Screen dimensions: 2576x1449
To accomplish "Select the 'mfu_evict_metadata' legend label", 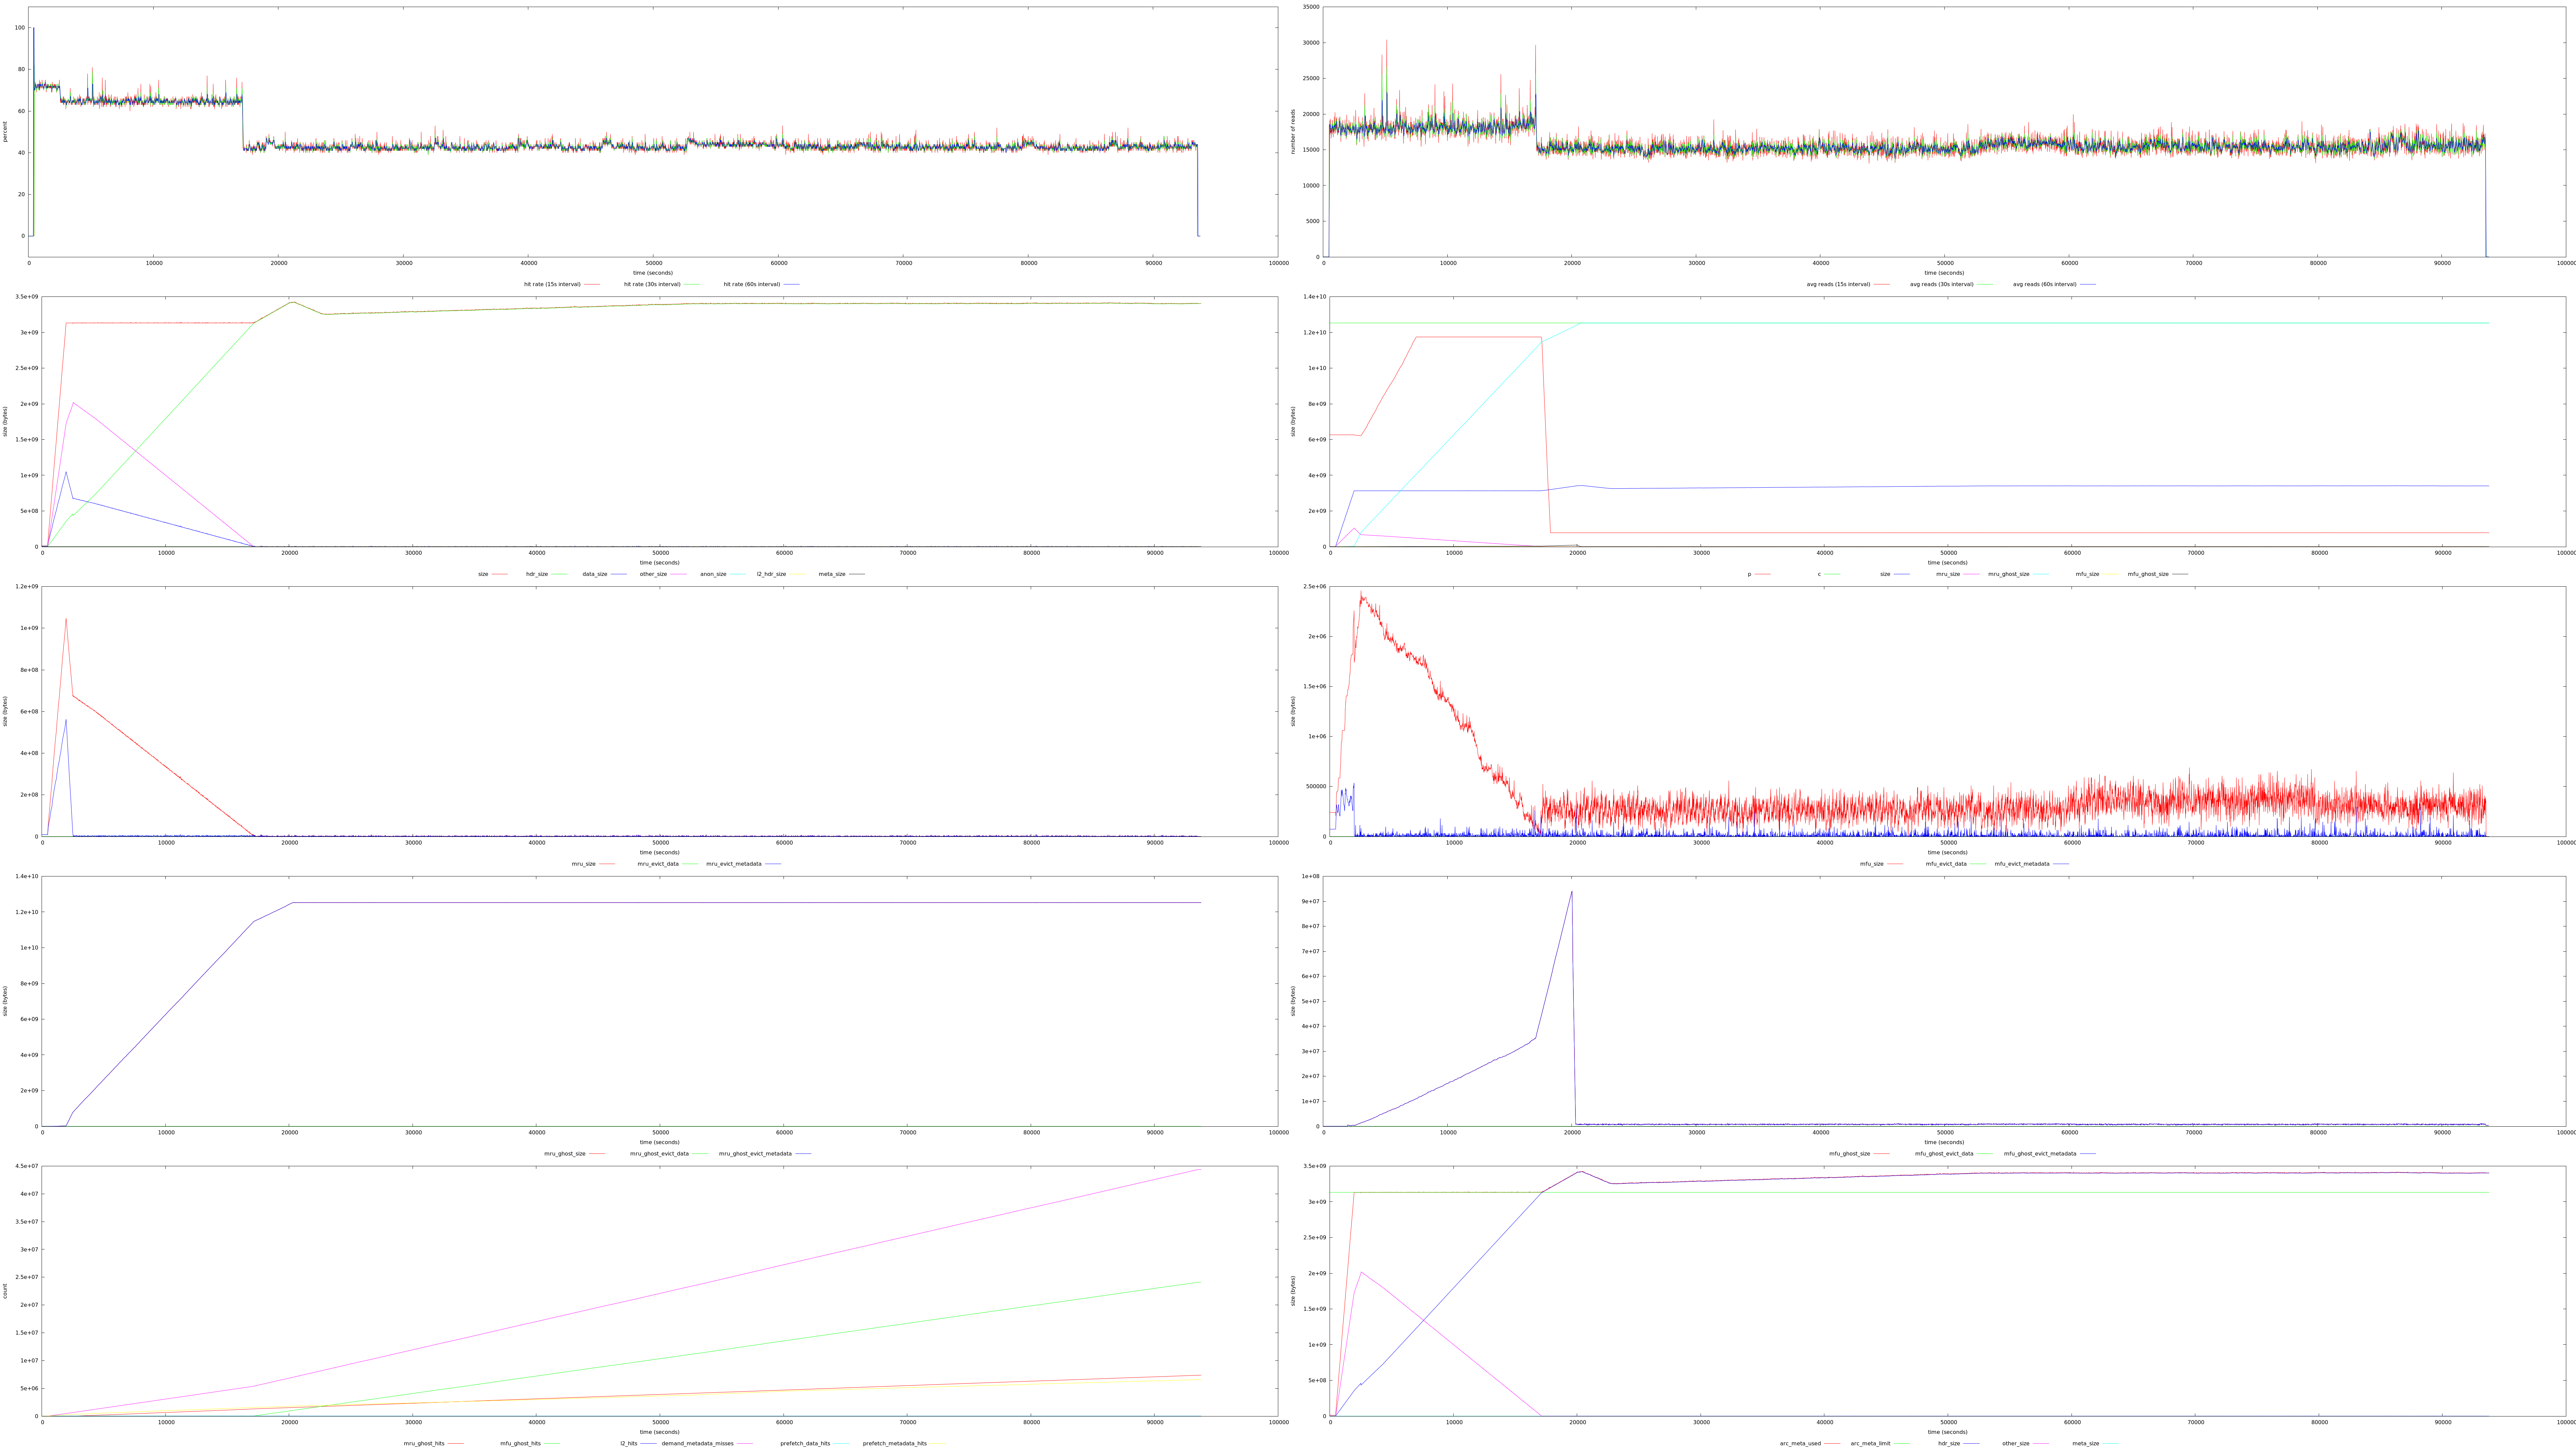I will pos(2022,864).
